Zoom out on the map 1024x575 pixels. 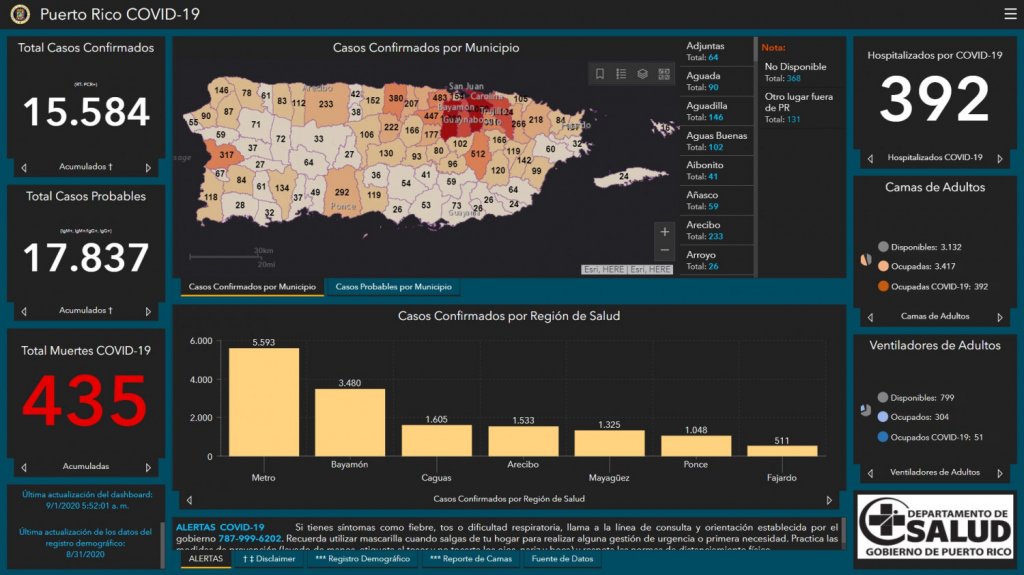tap(665, 251)
